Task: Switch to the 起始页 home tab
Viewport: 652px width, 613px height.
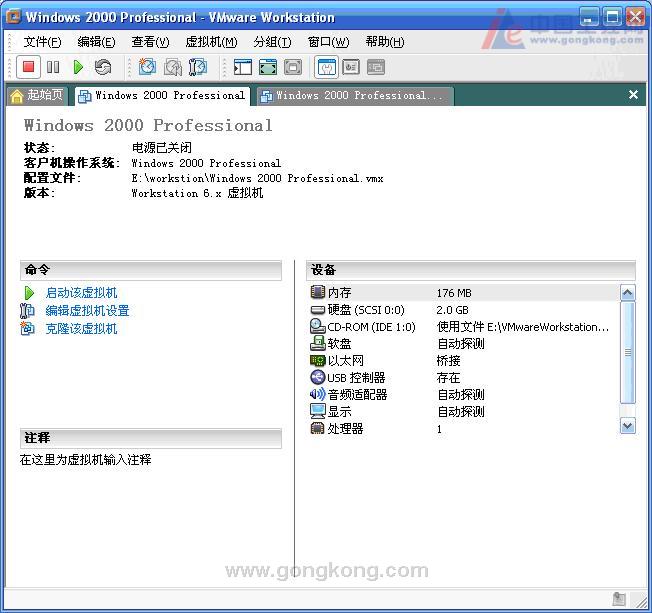Action: tap(37, 95)
